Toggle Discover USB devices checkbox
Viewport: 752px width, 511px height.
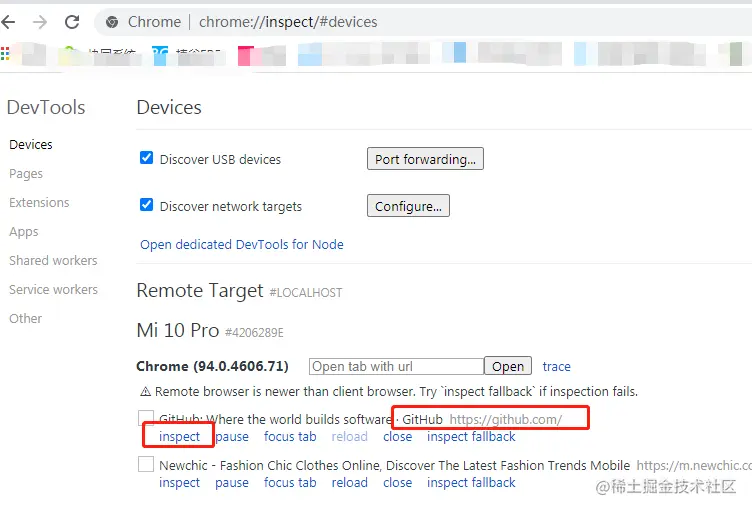coord(146,158)
